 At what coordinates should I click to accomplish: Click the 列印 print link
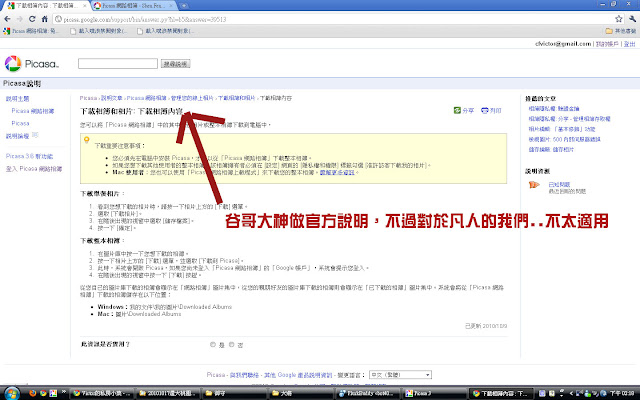coord(496,111)
